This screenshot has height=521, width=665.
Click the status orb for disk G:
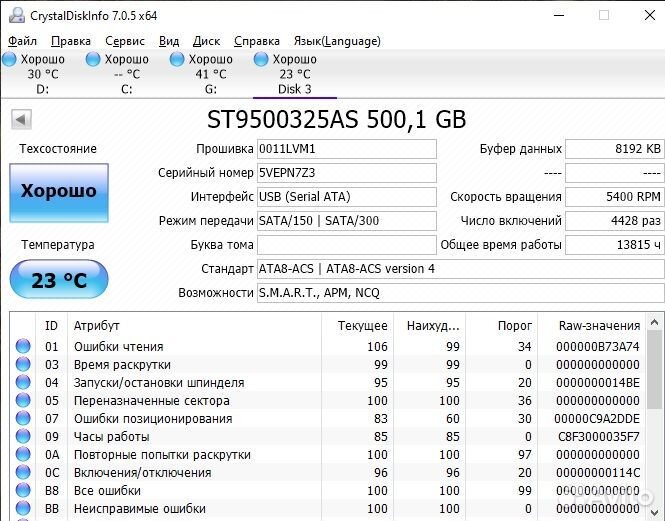(177, 59)
